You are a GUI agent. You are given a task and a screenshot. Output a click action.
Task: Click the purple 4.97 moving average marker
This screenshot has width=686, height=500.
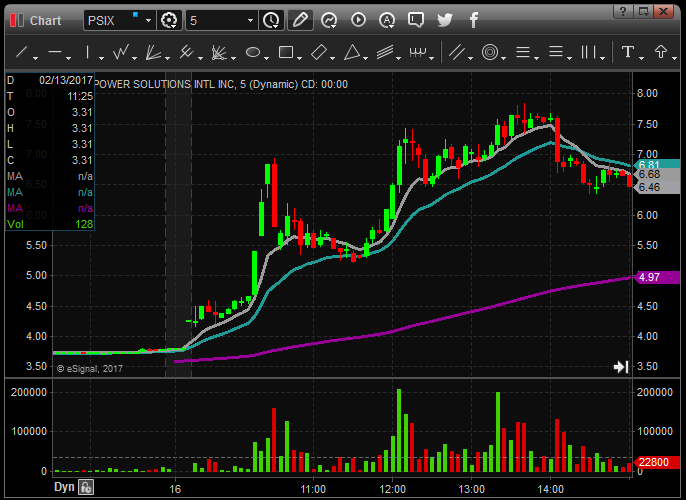[658, 277]
